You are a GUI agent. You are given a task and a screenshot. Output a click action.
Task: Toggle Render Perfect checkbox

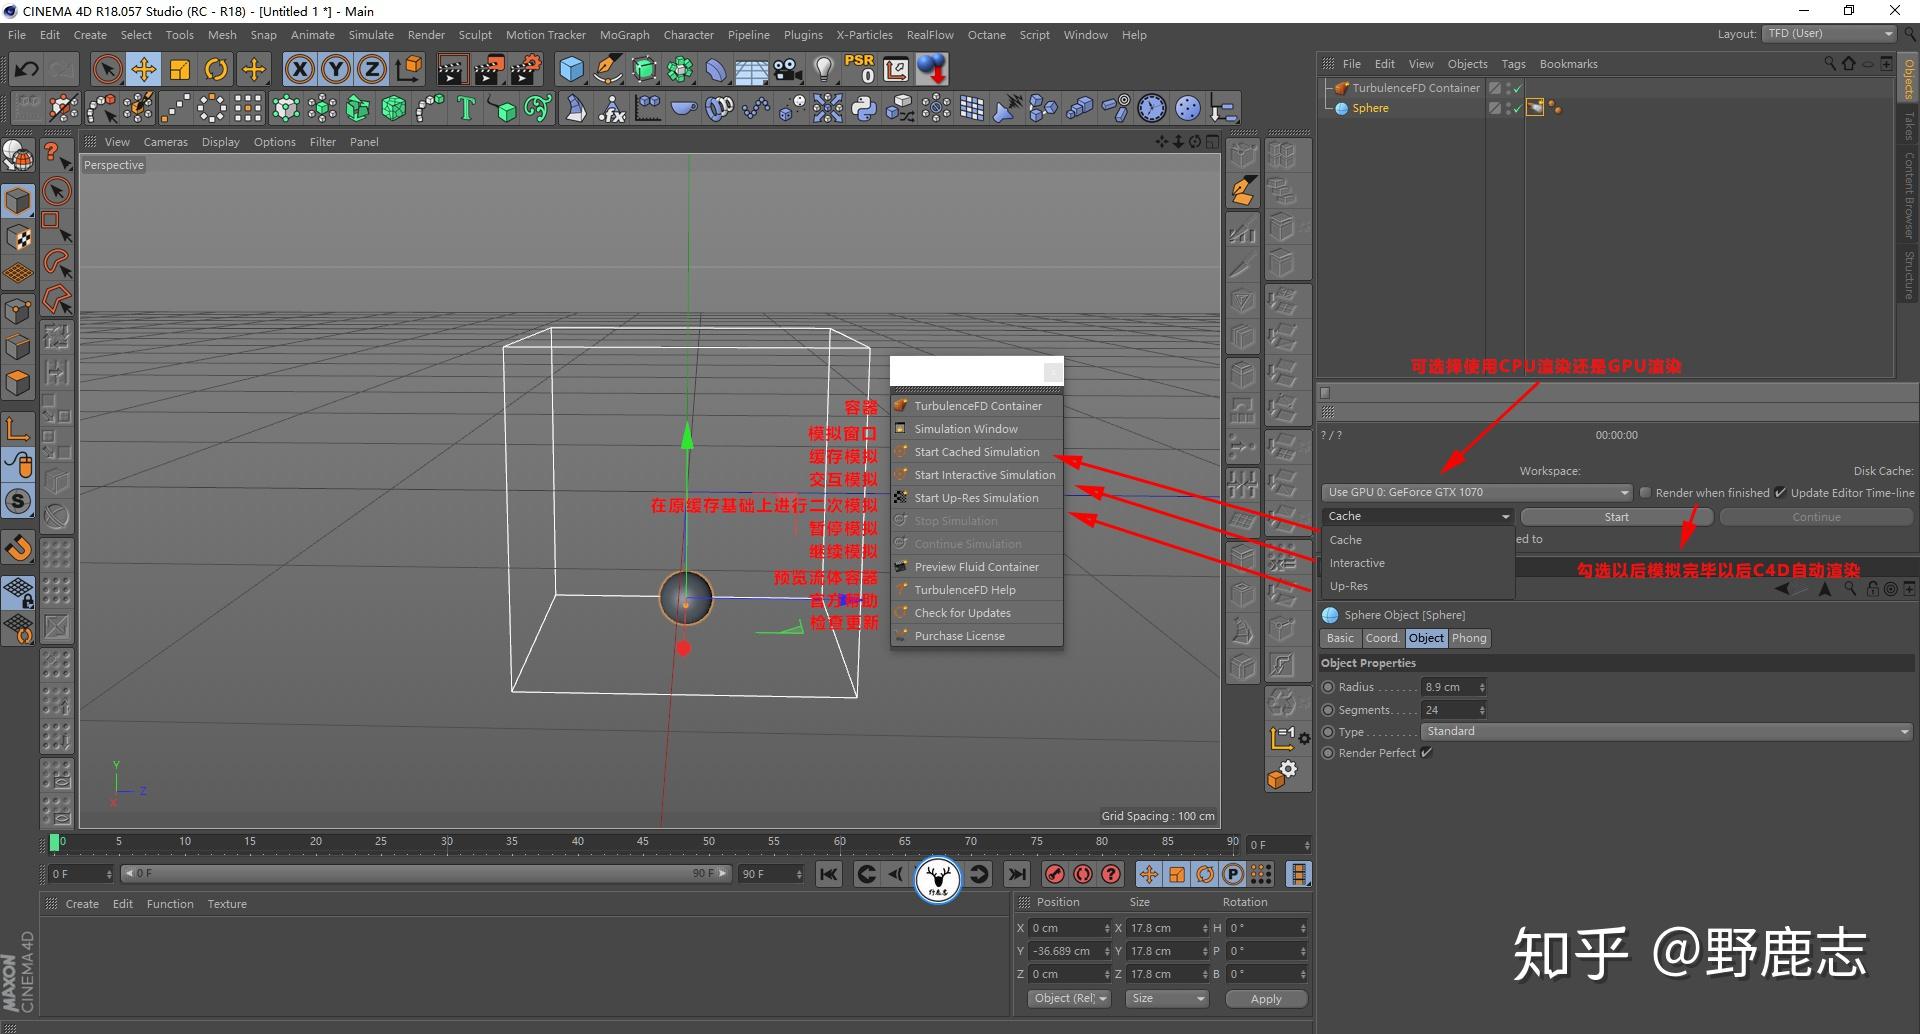[x=1427, y=753]
